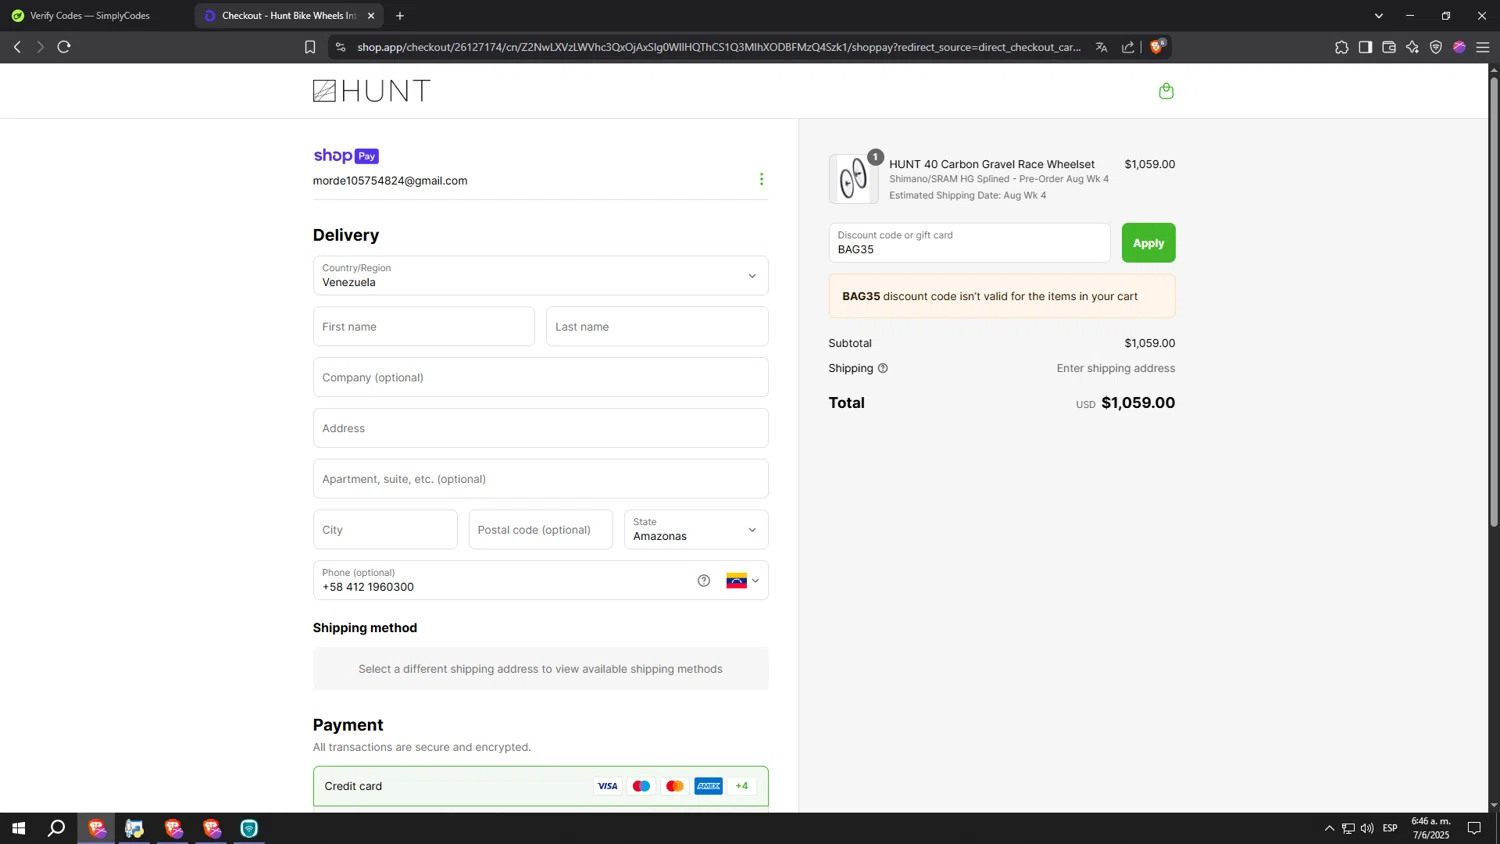The height and width of the screenshot is (844, 1500).
Task: Open the network icon in system tray
Action: [1348, 828]
